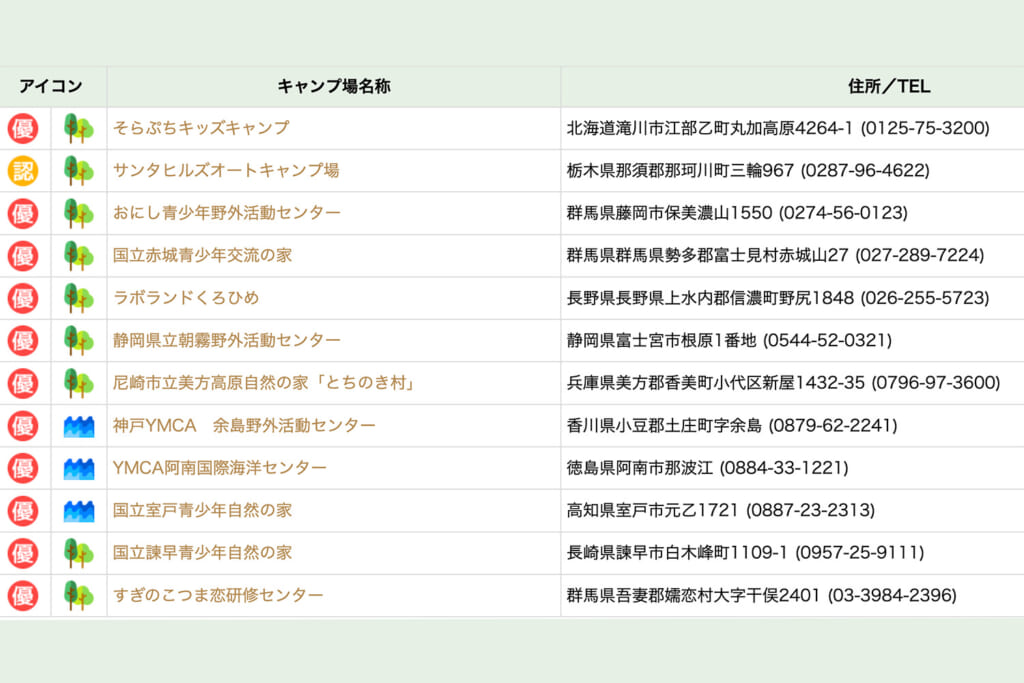
Task: Click the 優 badge for 国立諫早青少年自然の家
Action: point(23,553)
